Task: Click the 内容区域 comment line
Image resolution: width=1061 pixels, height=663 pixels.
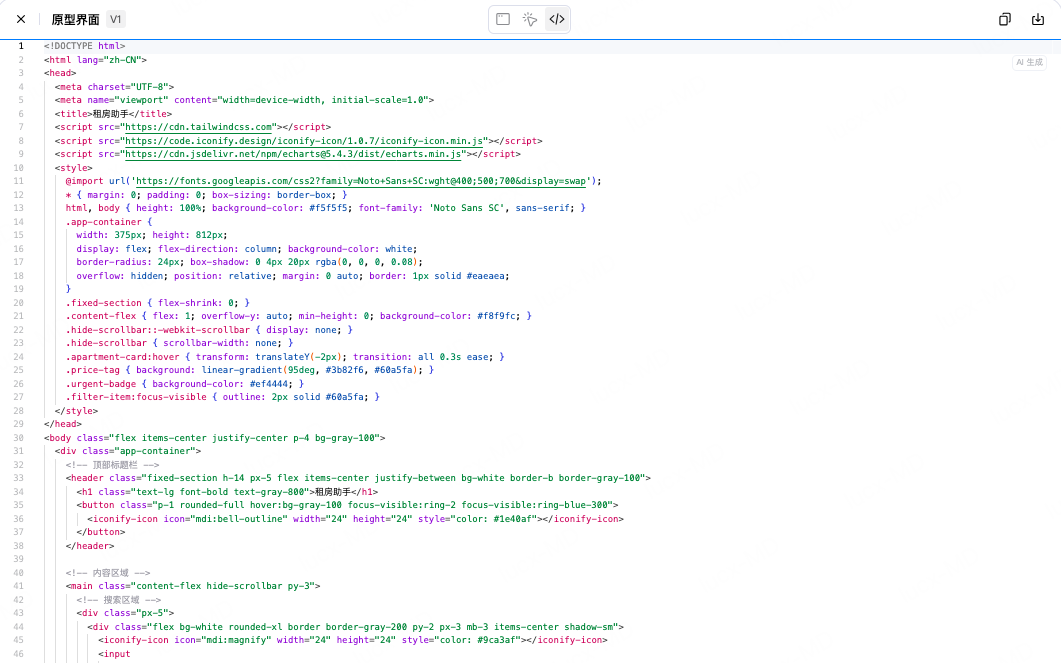Action: point(108,573)
